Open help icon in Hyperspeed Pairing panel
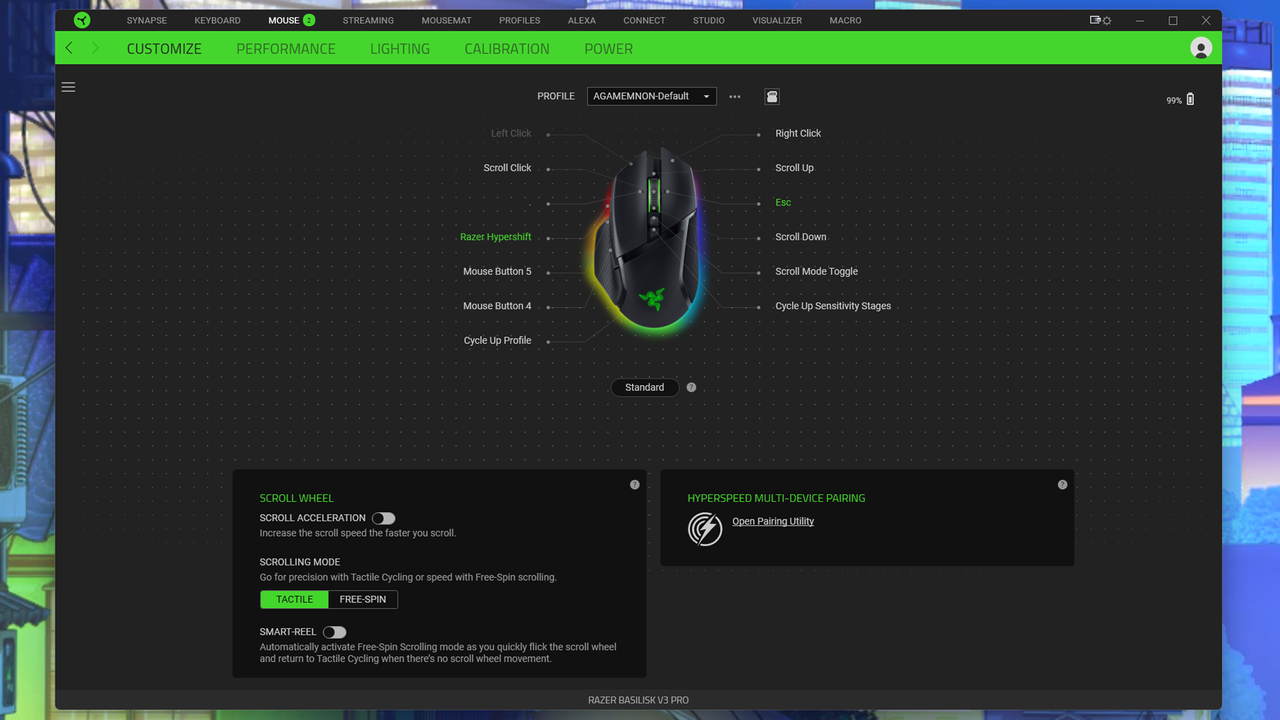The width and height of the screenshot is (1280, 720). tap(1062, 485)
